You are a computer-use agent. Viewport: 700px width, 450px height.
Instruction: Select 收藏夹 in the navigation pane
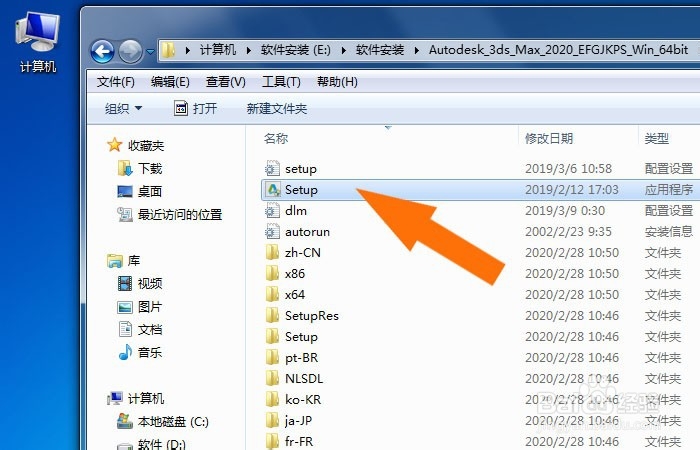tap(146, 146)
